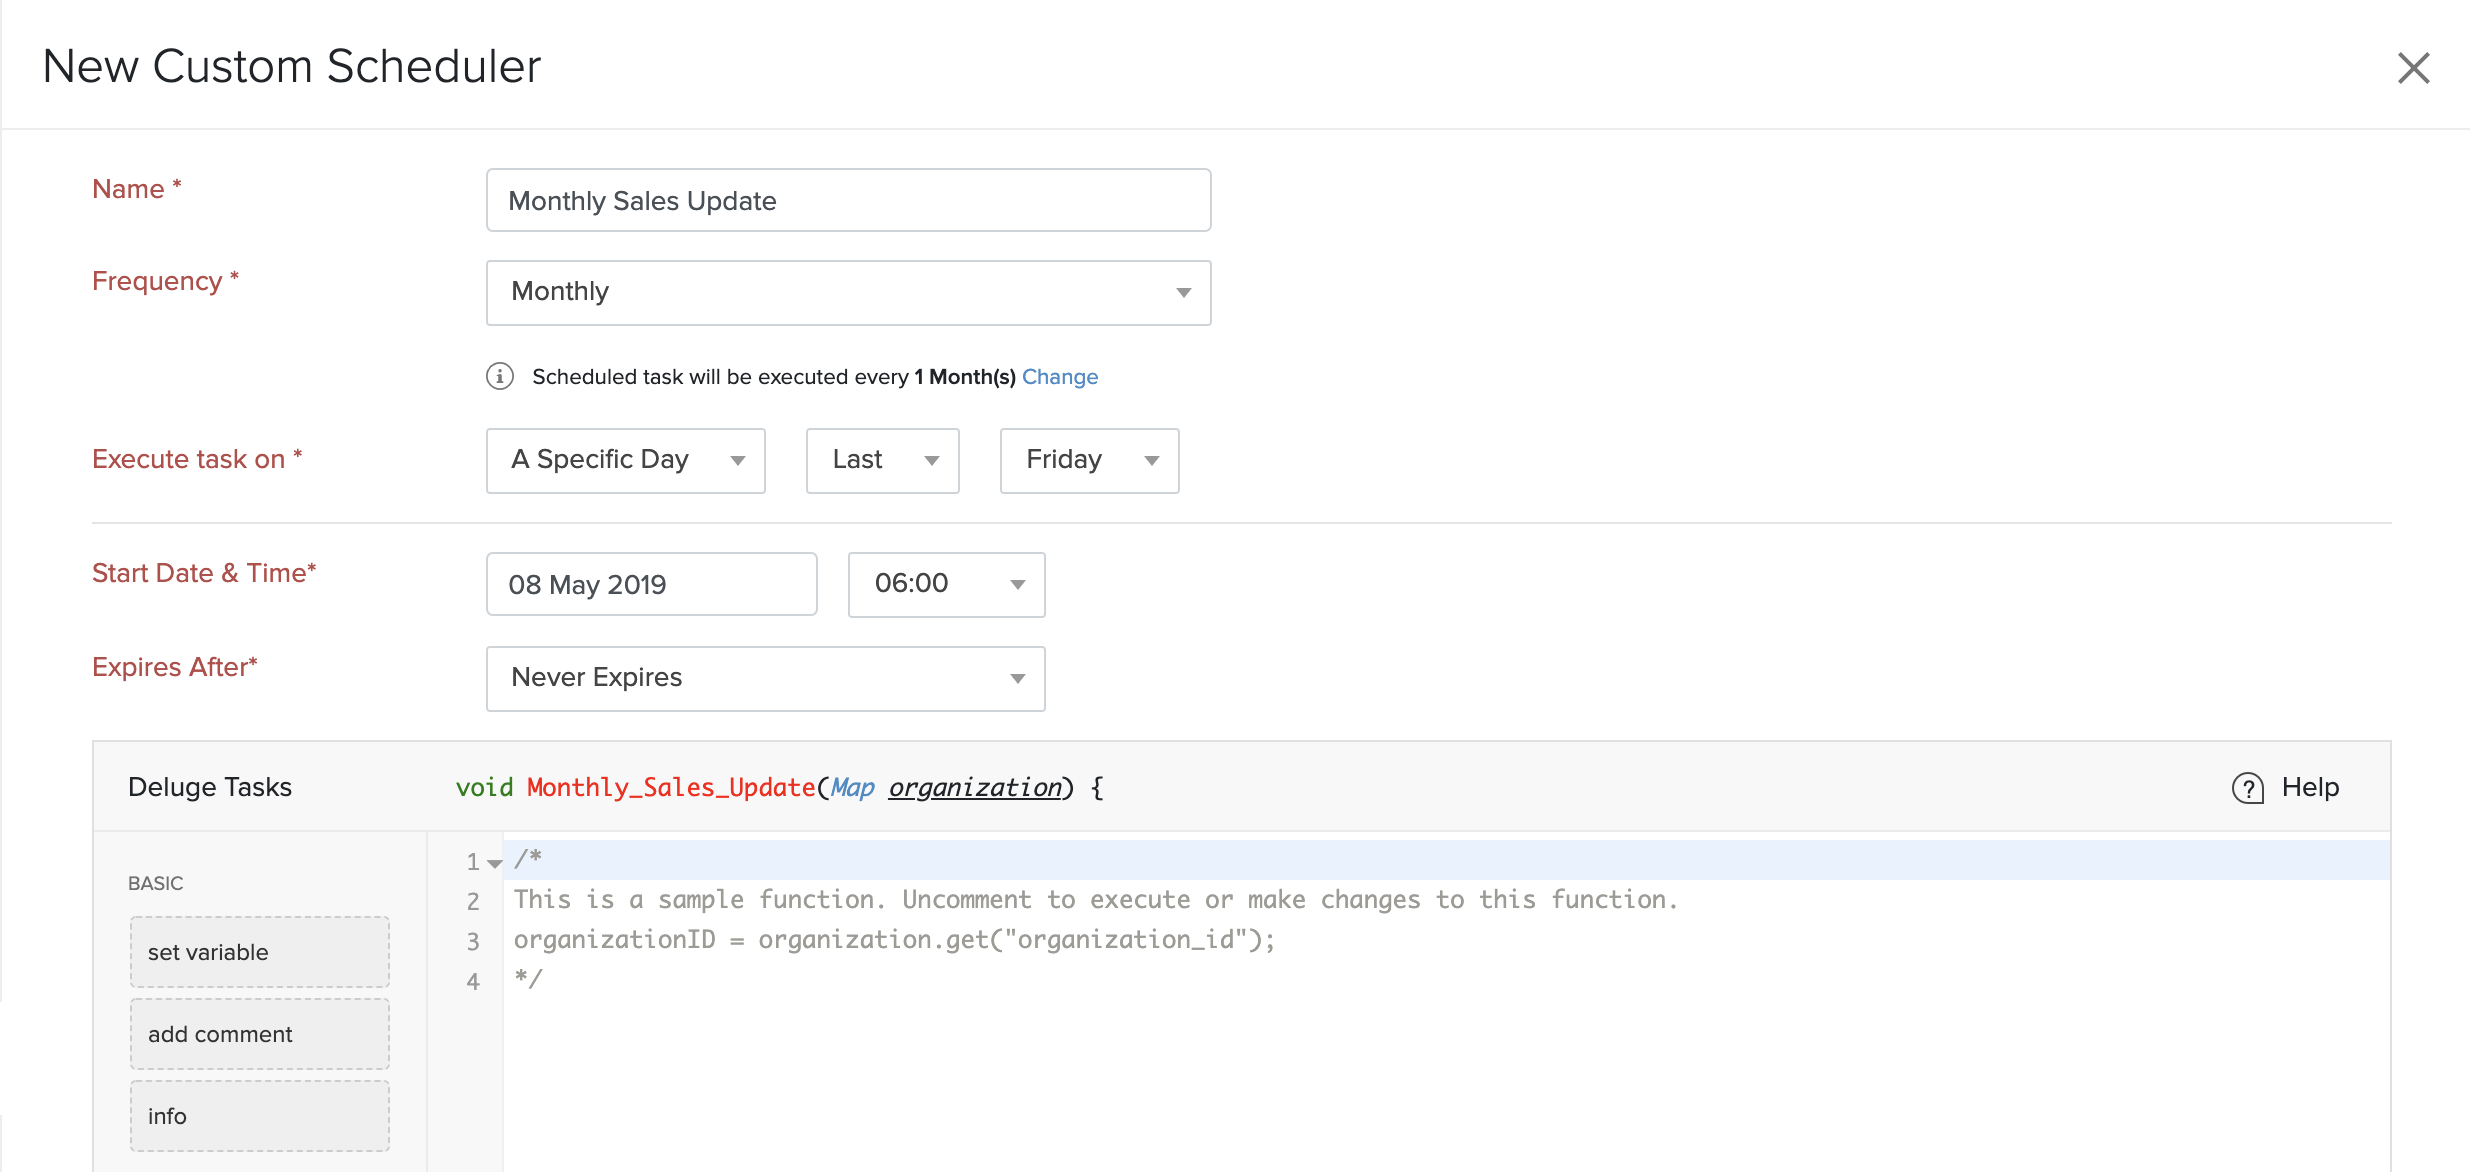Image resolution: width=2470 pixels, height=1172 pixels.
Task: Click line number 4 in the editor gutter
Action: (473, 981)
